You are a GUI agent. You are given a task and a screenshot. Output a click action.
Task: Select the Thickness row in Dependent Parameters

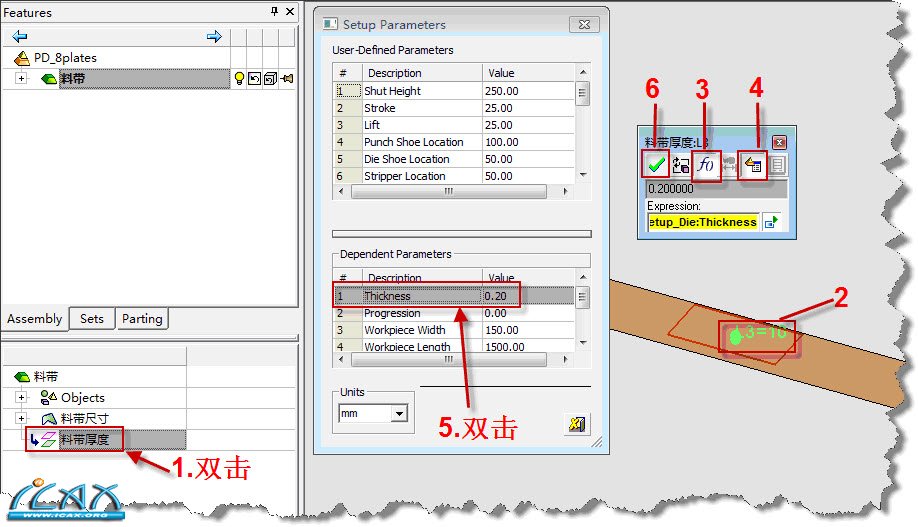coord(454,296)
